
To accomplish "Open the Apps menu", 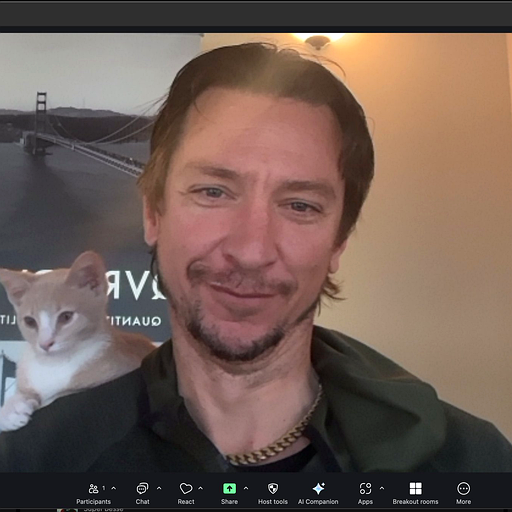I will (x=365, y=494).
